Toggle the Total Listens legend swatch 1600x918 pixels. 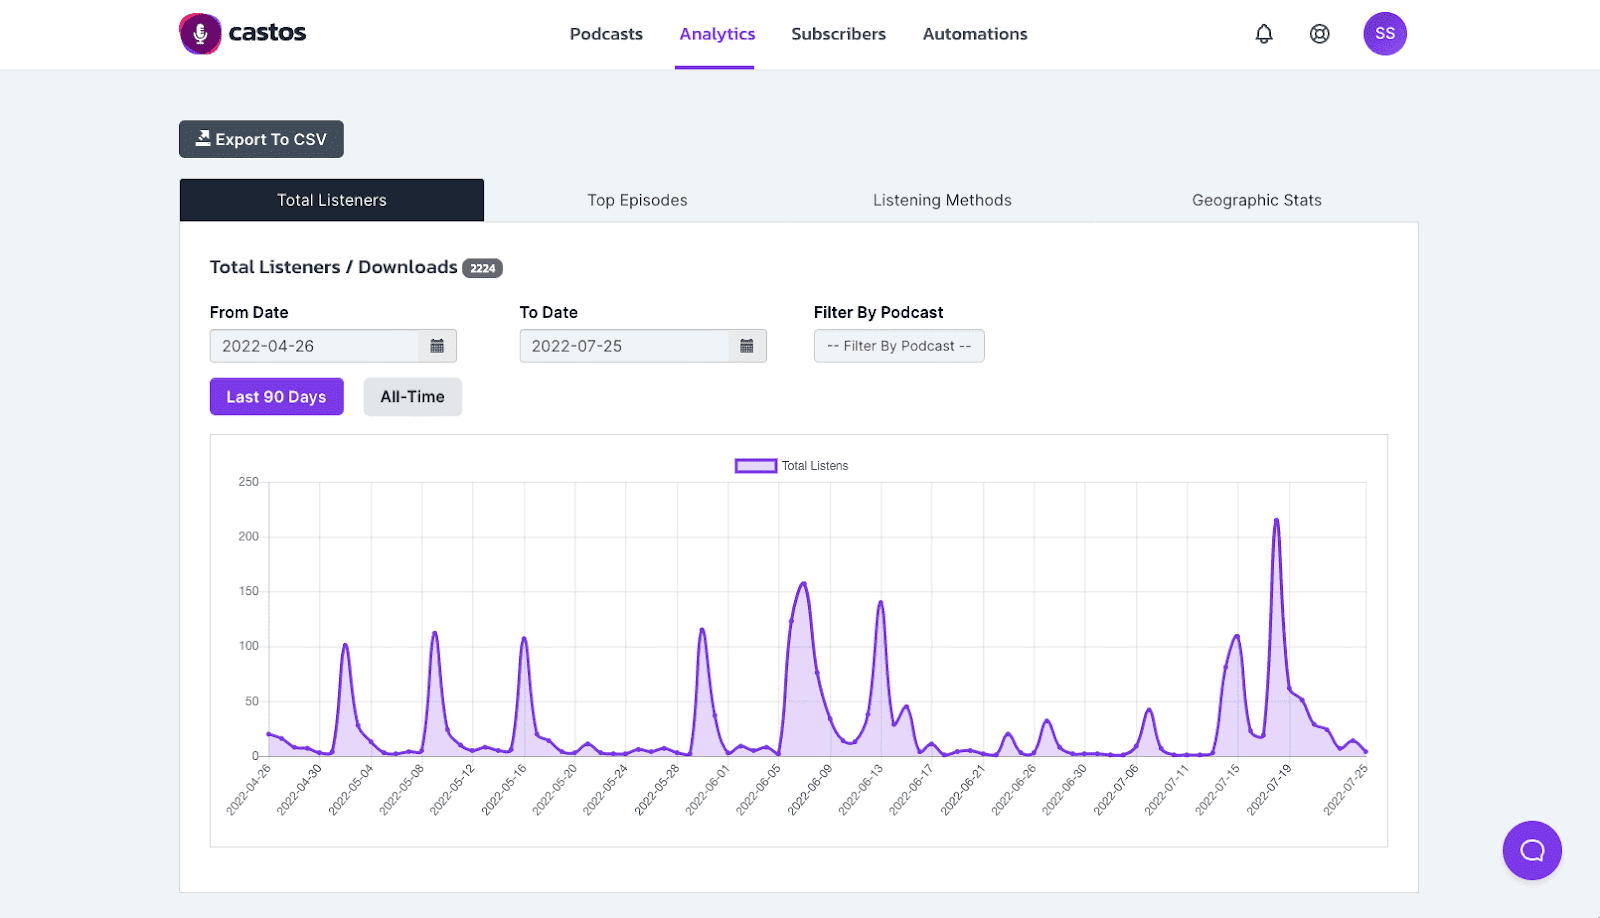[756, 466]
